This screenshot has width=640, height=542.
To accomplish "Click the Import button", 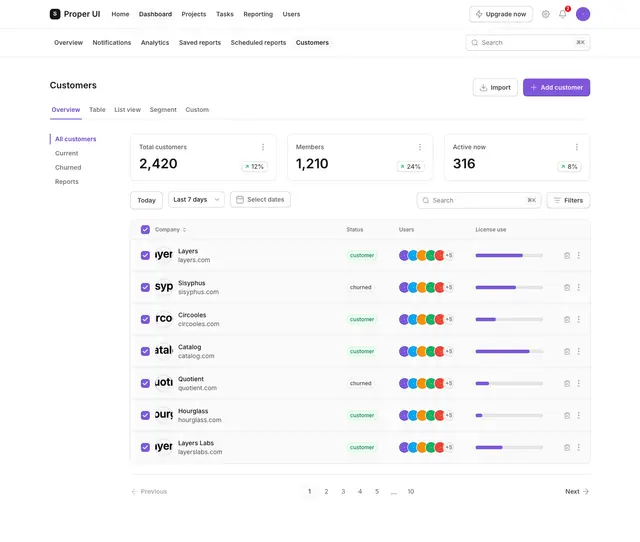I will coord(495,87).
